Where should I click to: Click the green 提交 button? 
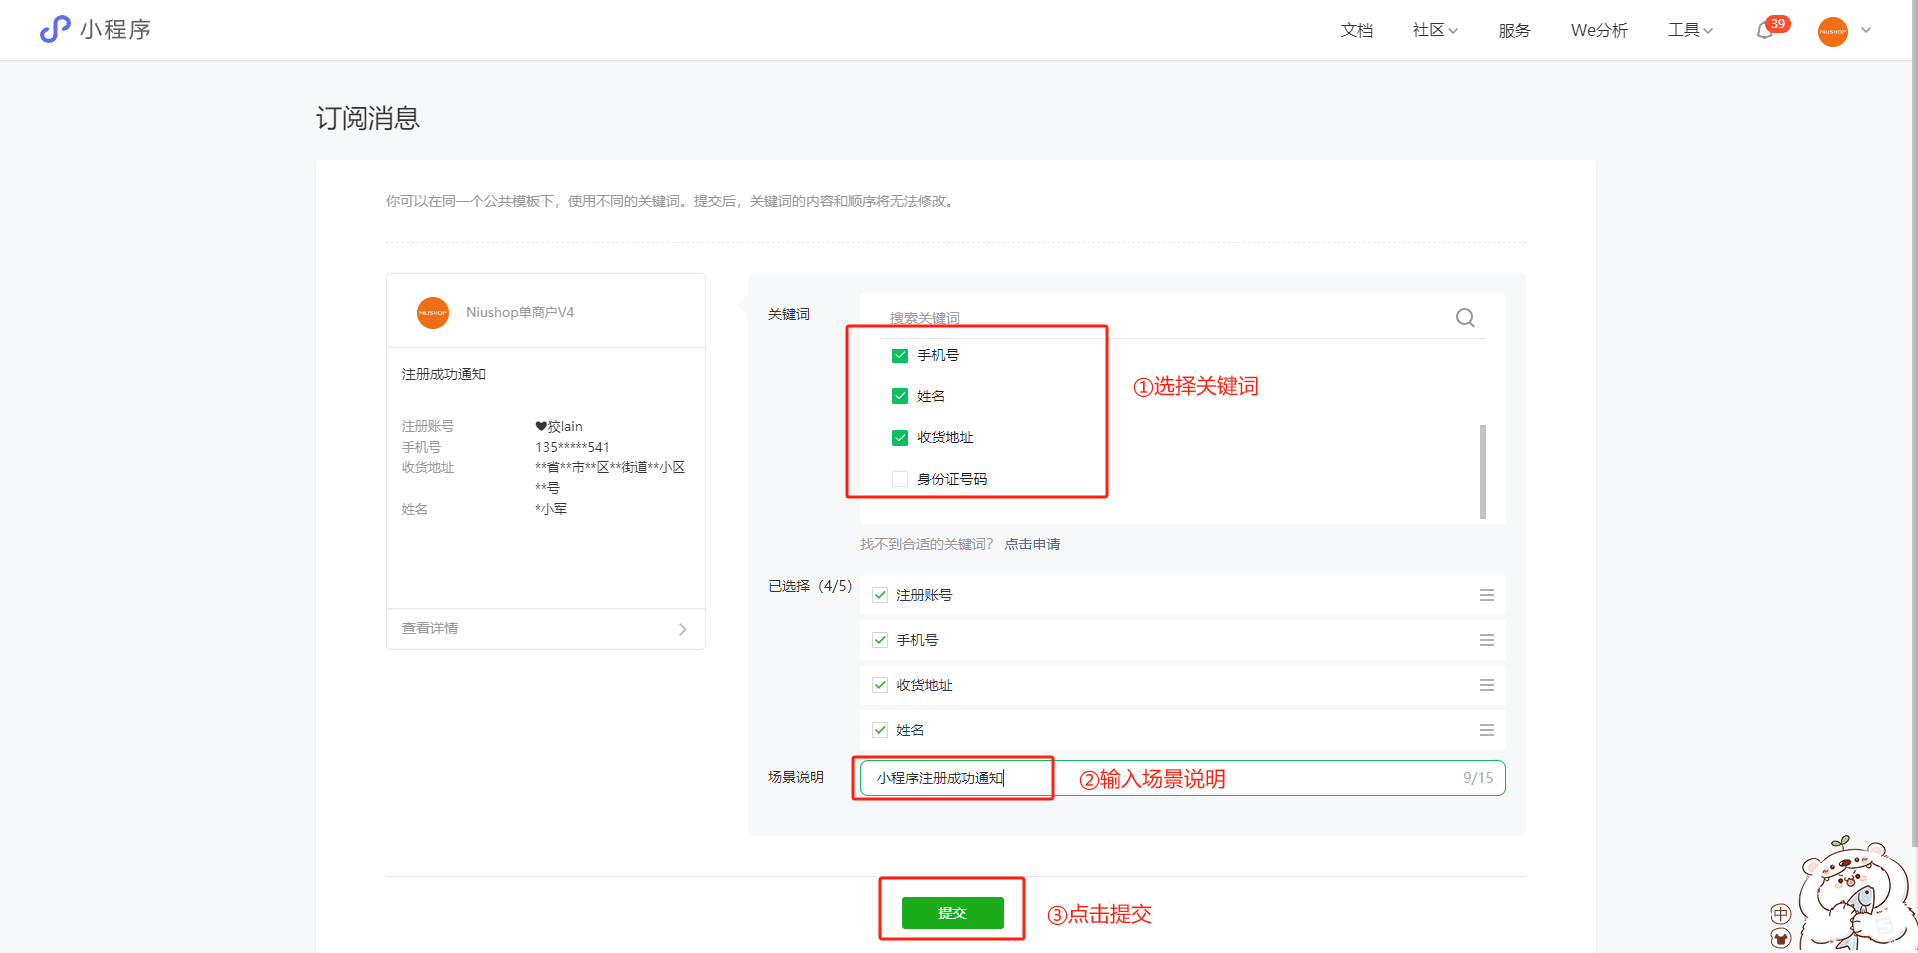pyautogui.click(x=952, y=913)
